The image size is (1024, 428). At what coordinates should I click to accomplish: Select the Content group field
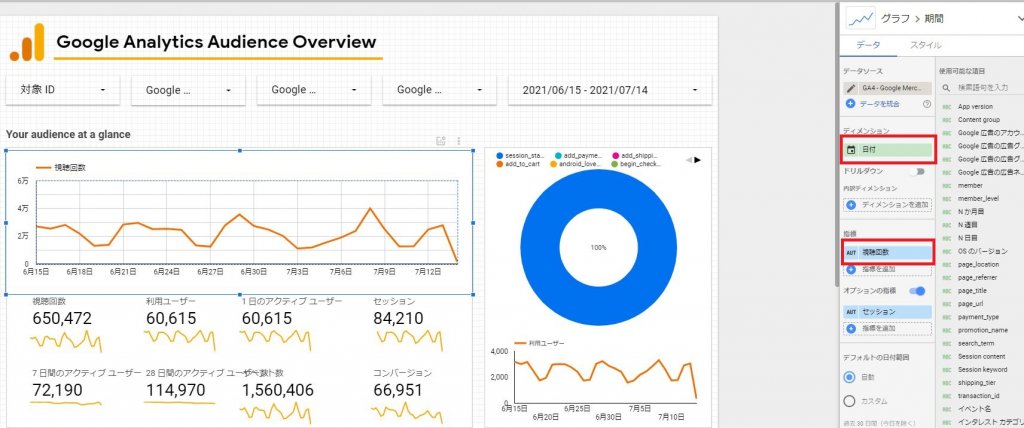979,120
